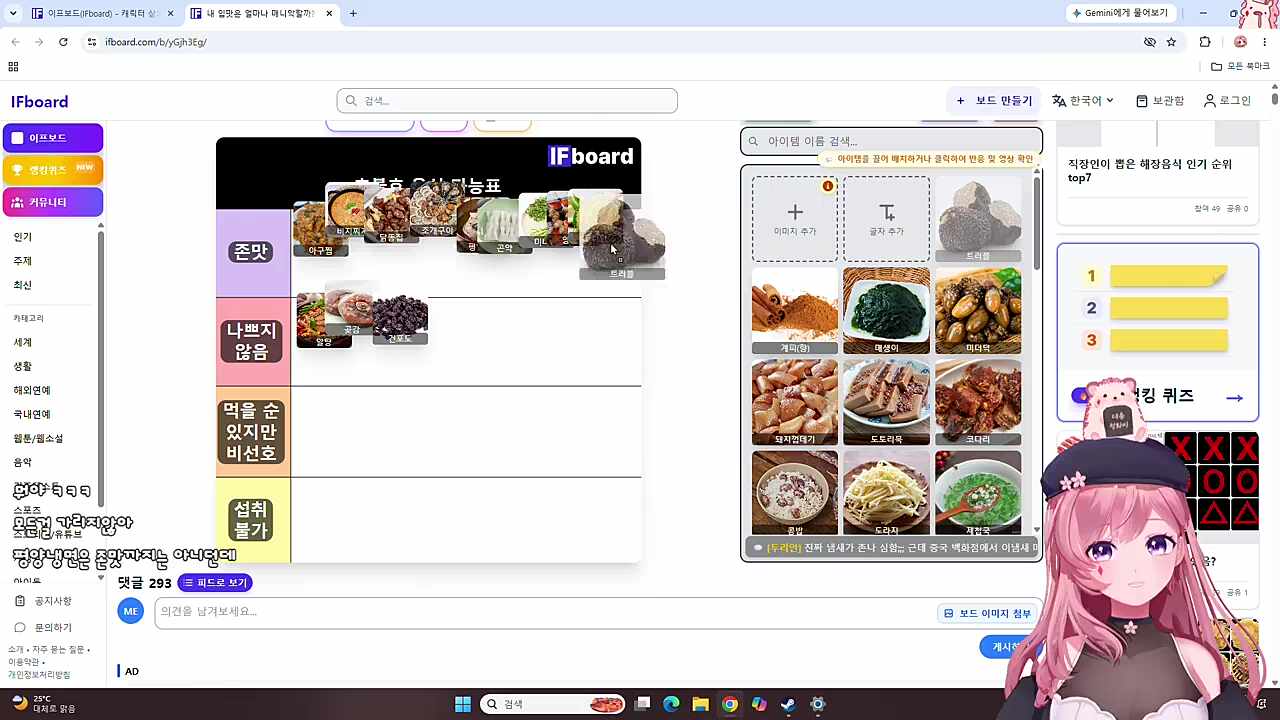Select 인기 in the left sidebar
1280x720 pixels.
click(23, 237)
